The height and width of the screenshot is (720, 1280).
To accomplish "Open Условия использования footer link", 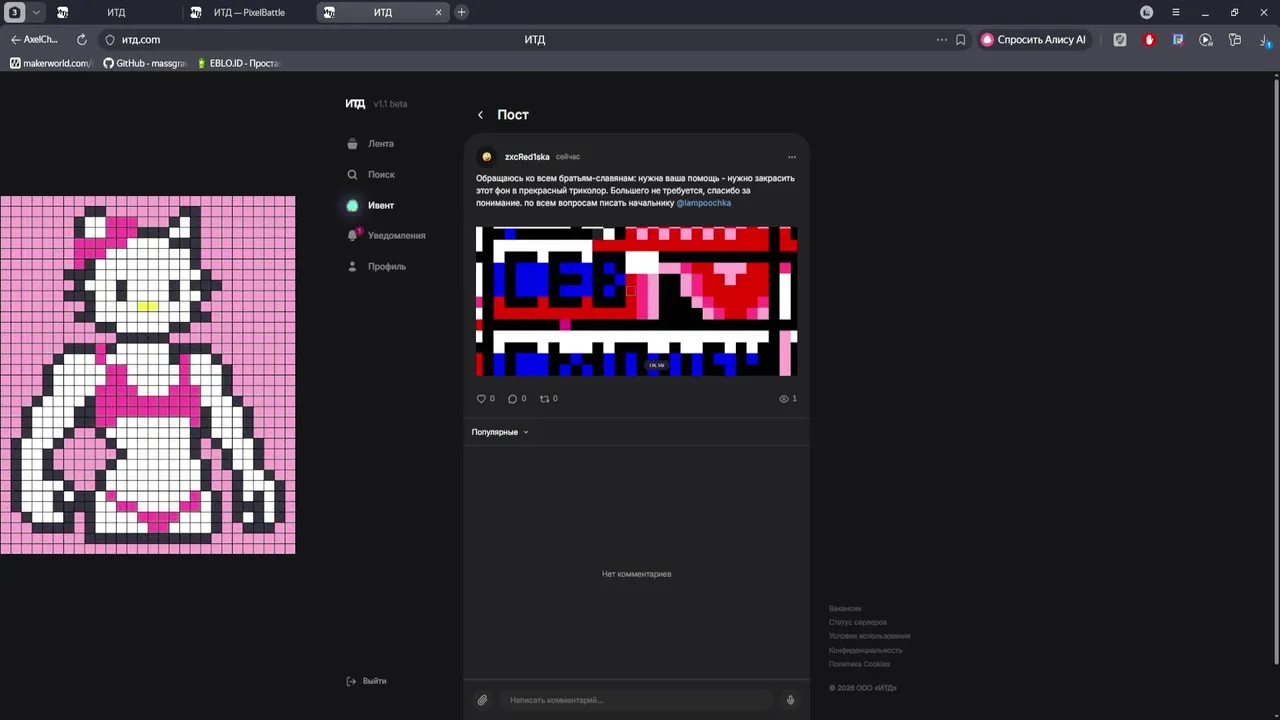I will pos(869,637).
